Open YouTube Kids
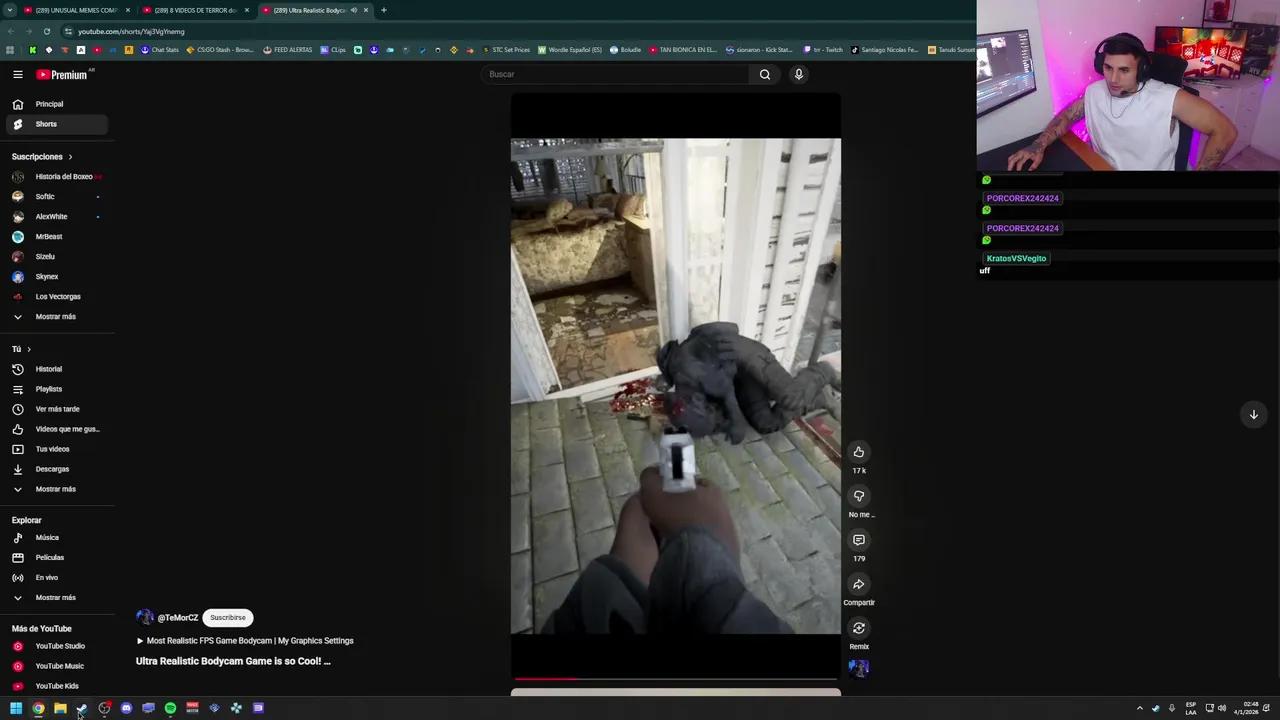Image resolution: width=1280 pixels, height=720 pixels. (x=56, y=686)
